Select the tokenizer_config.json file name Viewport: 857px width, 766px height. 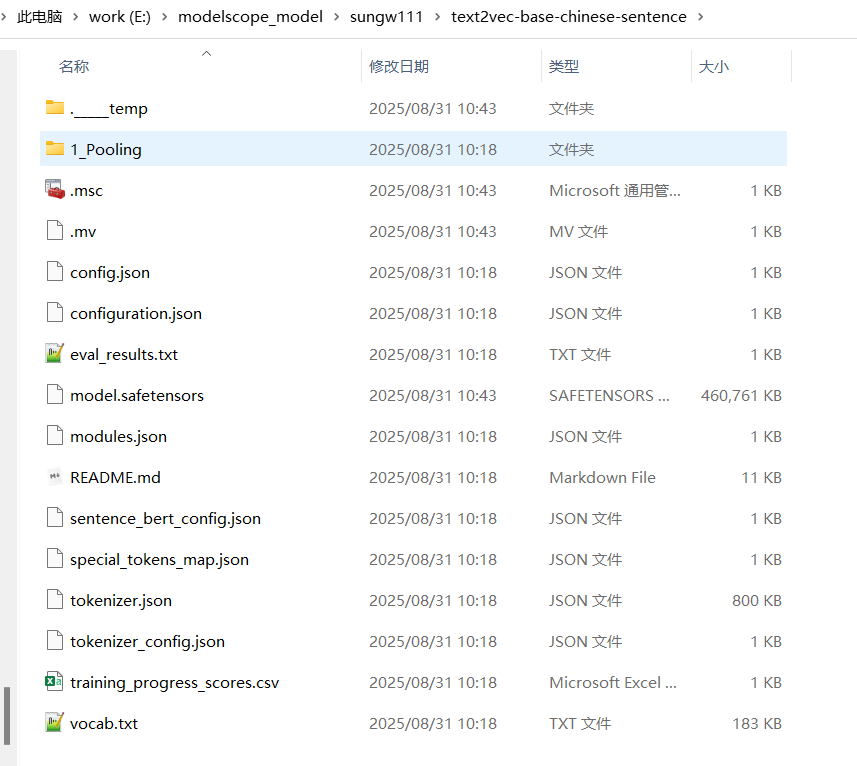click(x=148, y=641)
